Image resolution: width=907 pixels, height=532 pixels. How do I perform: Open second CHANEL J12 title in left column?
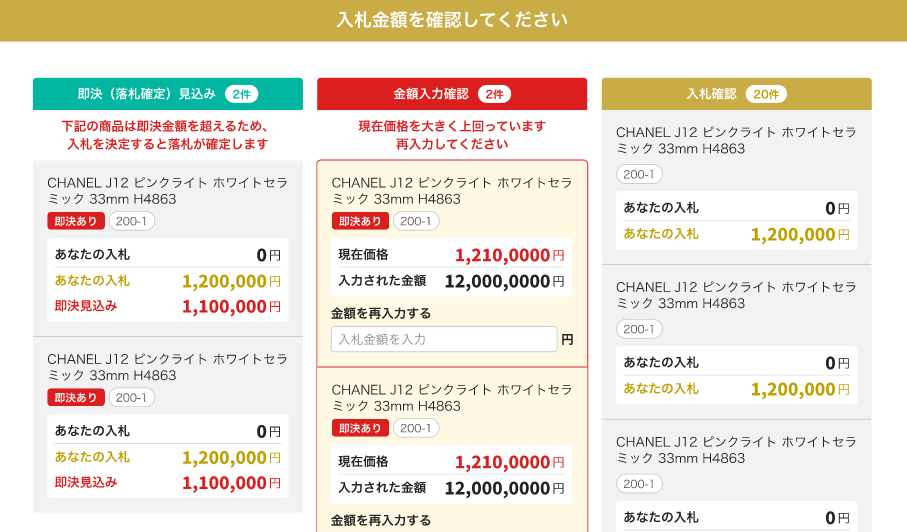pyautogui.click(x=167, y=366)
